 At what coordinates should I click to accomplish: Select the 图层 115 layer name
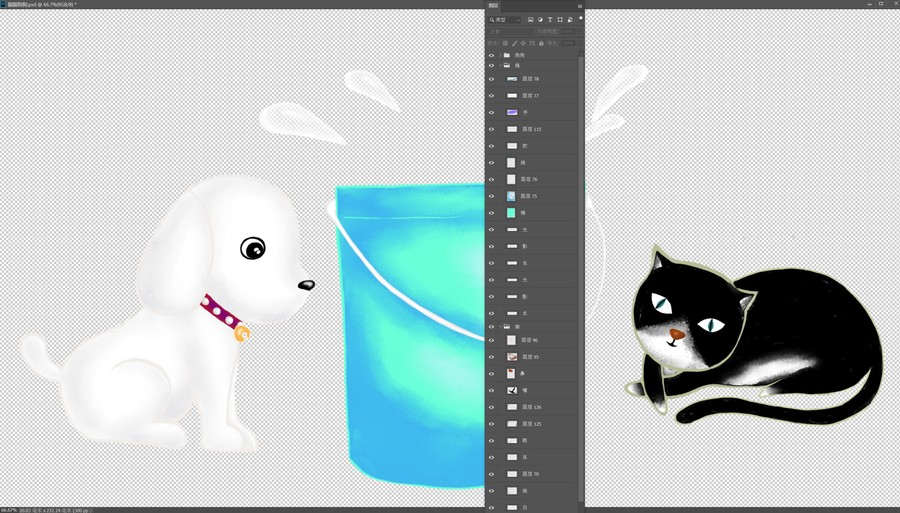point(532,129)
